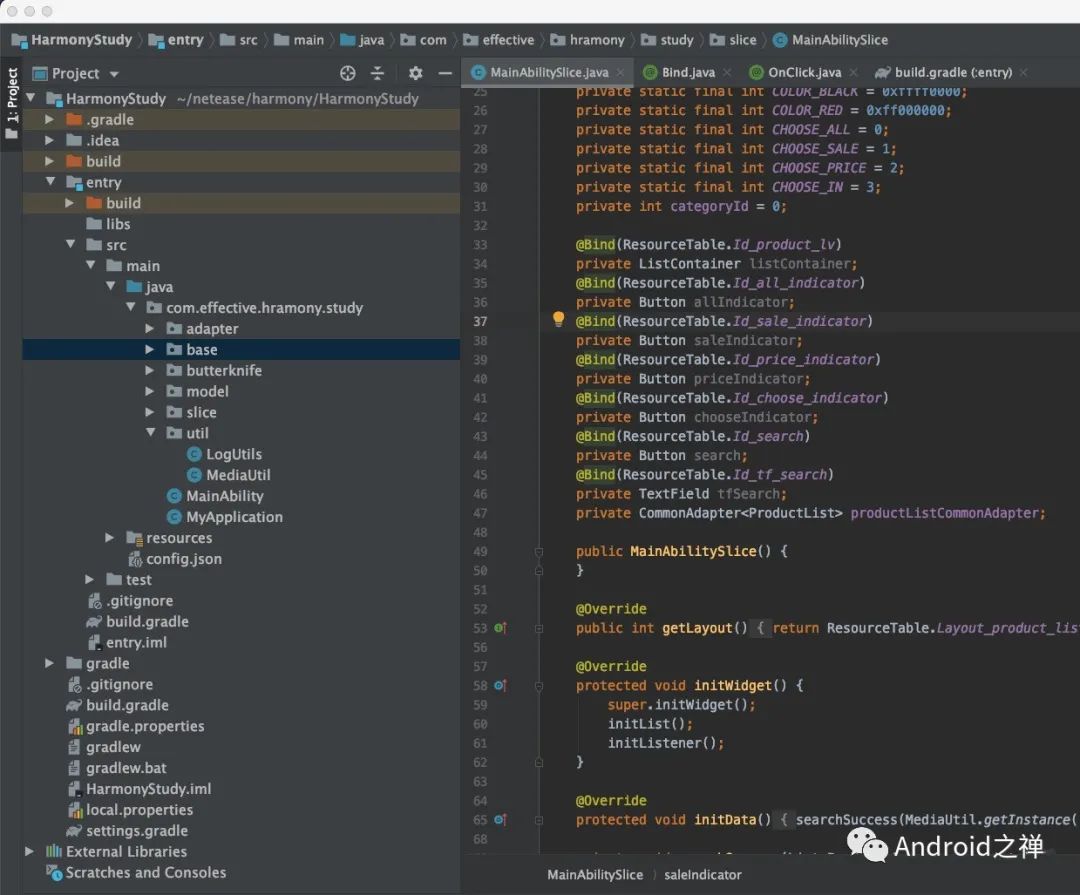Click saleIndicator in bottom breadcrumb
1080x895 pixels.
703,875
